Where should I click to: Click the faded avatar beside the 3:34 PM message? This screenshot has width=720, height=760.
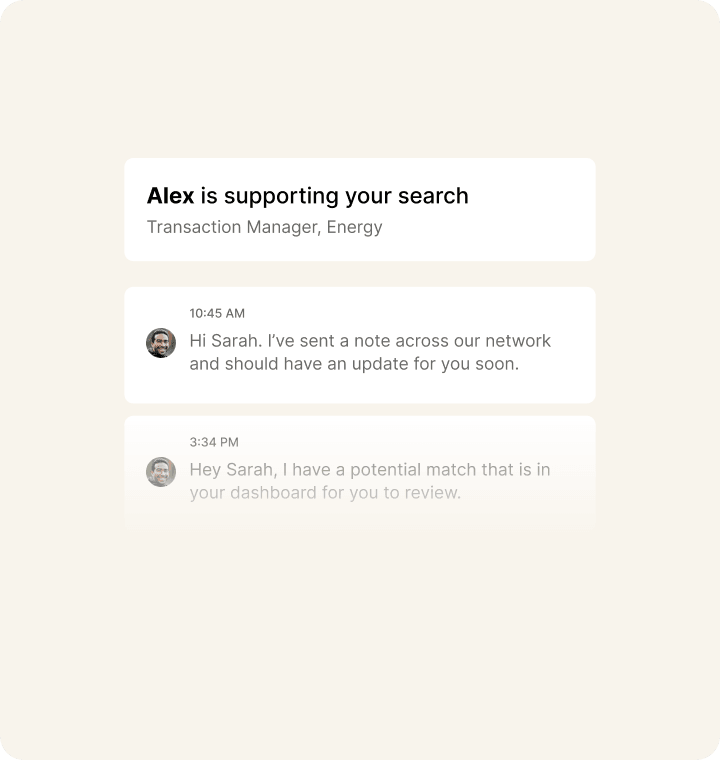click(161, 472)
